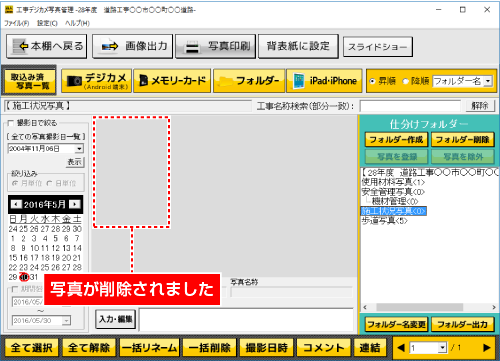Click 解除 button to clear search
The width and height of the screenshot is (500, 361).
tap(480, 106)
